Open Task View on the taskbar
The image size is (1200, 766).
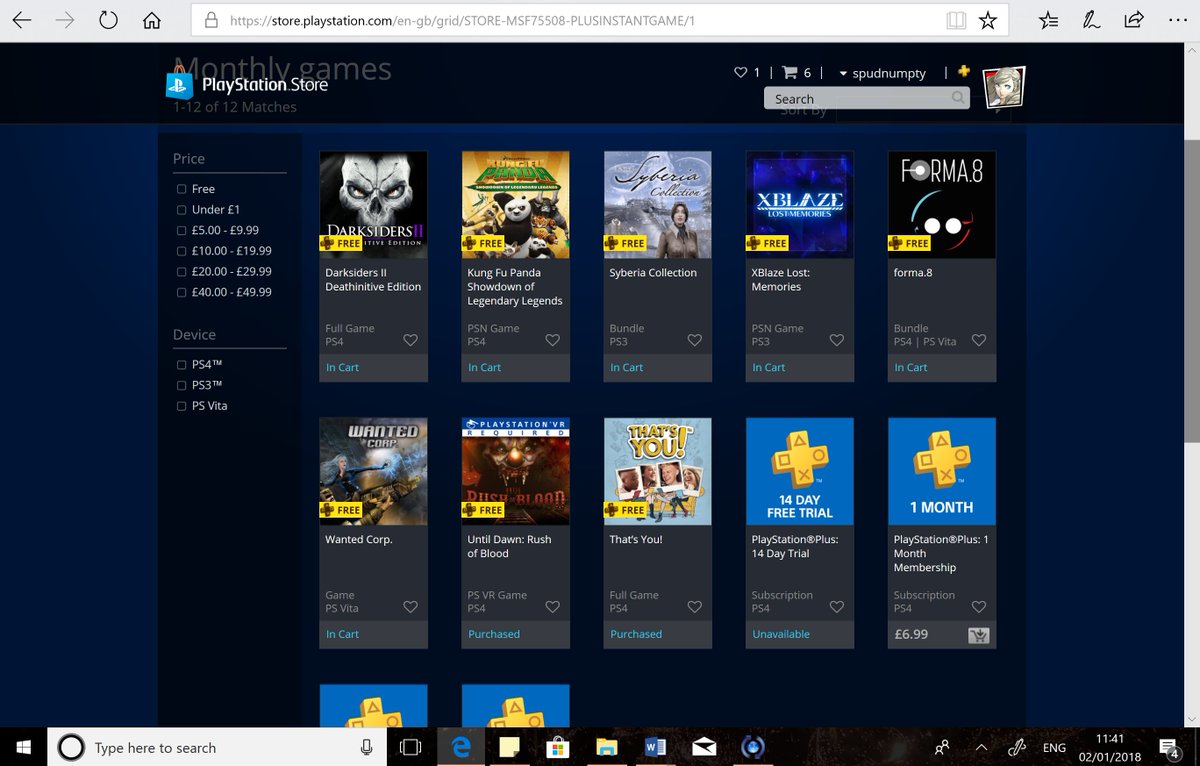tap(410, 747)
